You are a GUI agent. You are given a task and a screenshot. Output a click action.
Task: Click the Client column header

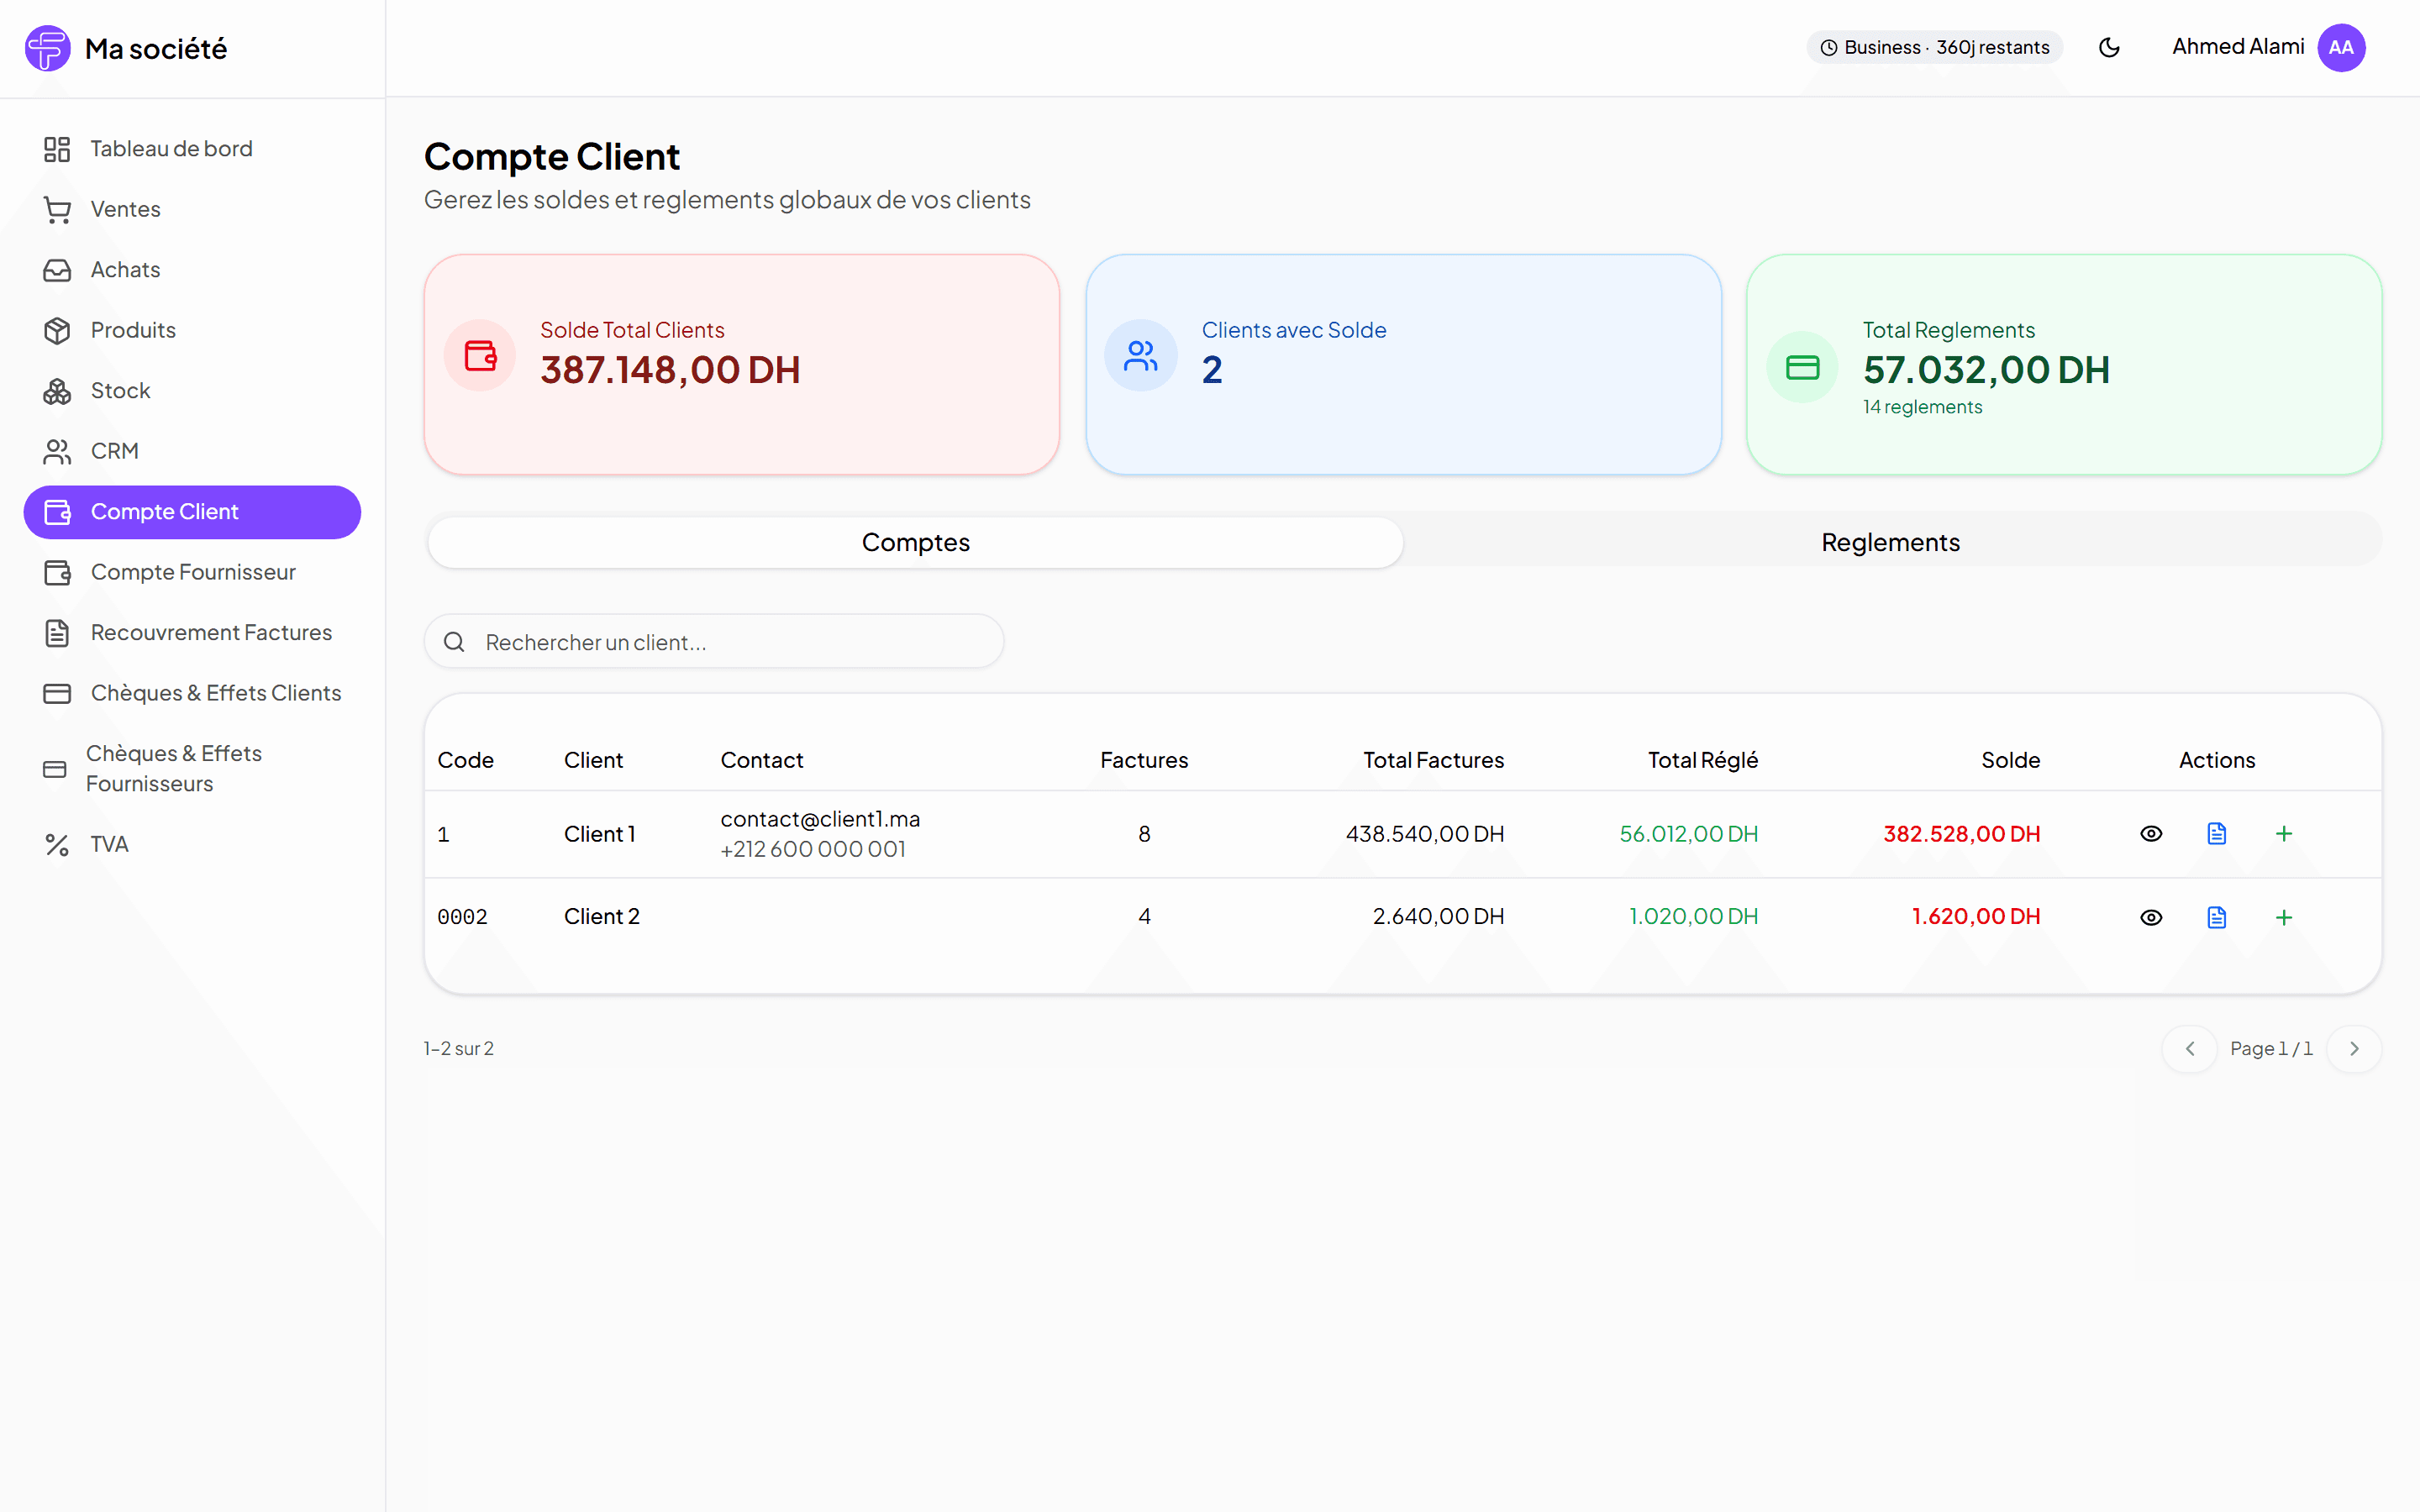point(593,760)
